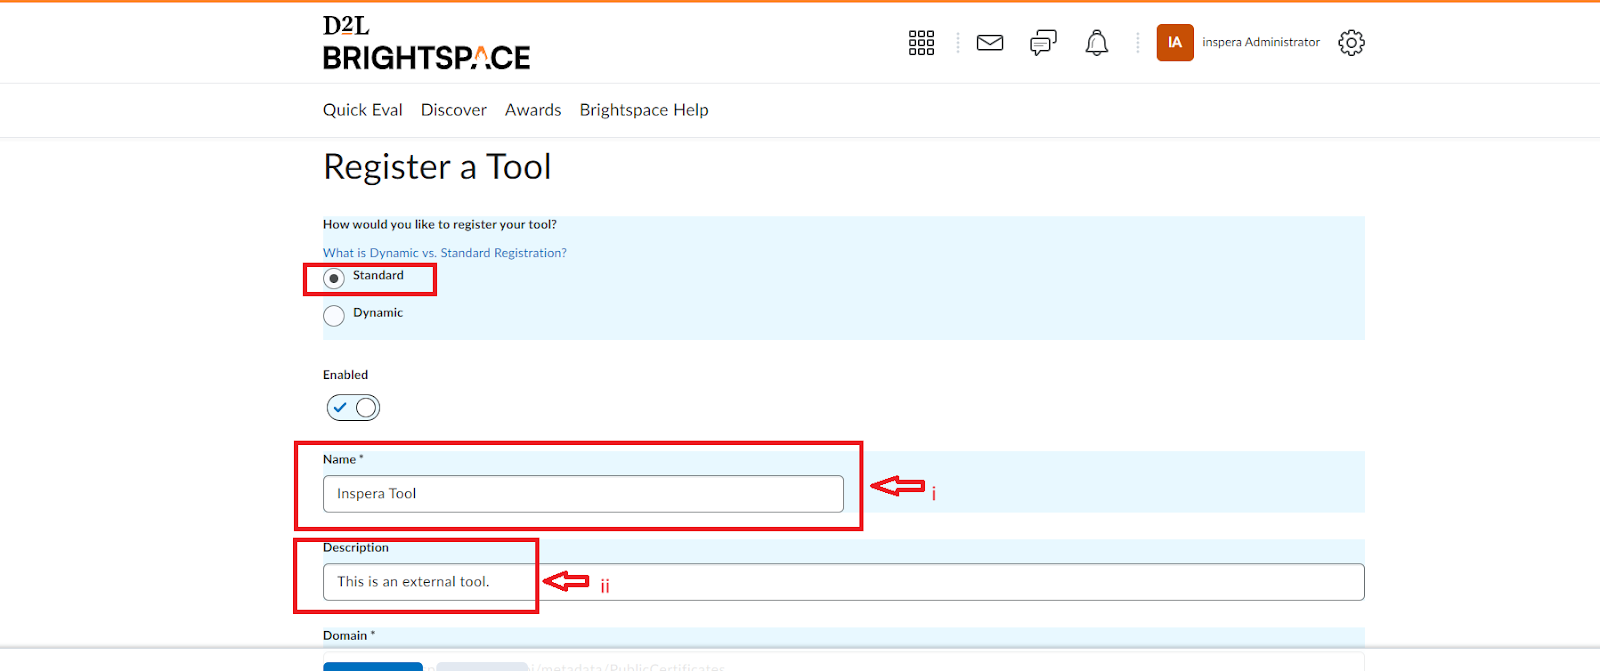Open update alerts bell icon
The image size is (1600, 671).
1097,42
